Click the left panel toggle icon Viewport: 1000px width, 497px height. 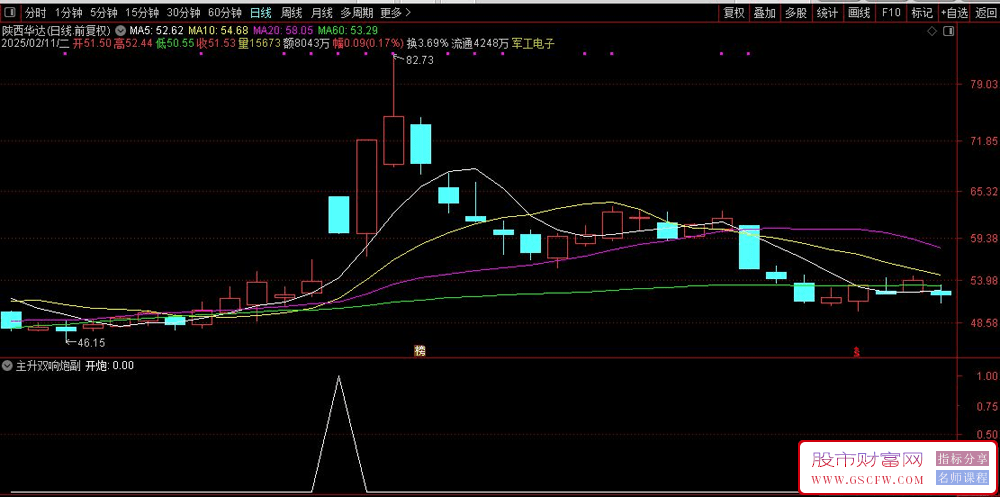(x=10, y=13)
